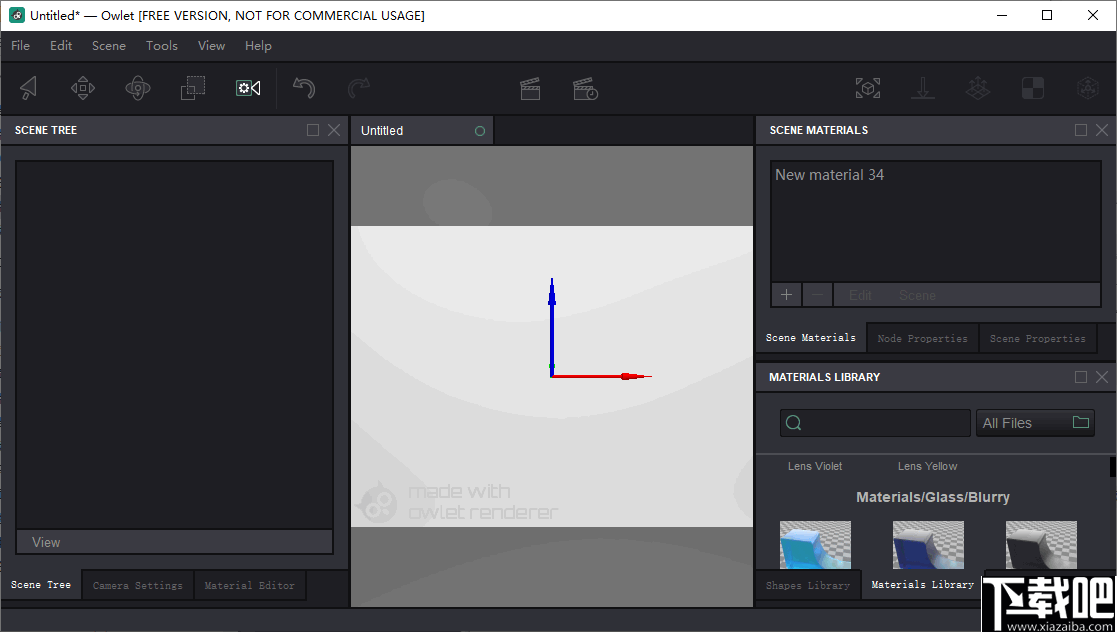
Task: Expand the Lens Violet material entry
Action: (814, 466)
